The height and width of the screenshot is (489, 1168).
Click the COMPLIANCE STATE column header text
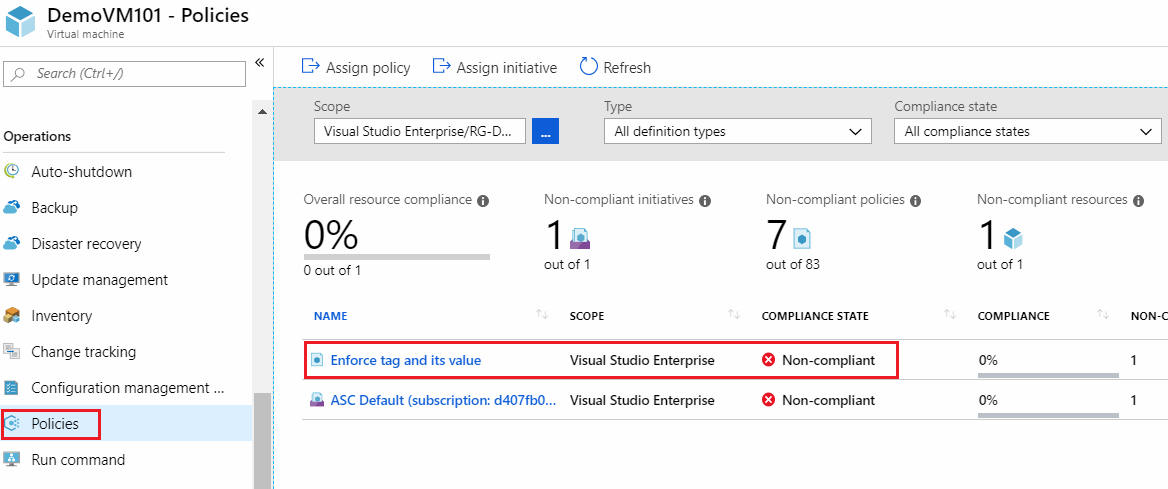815,316
